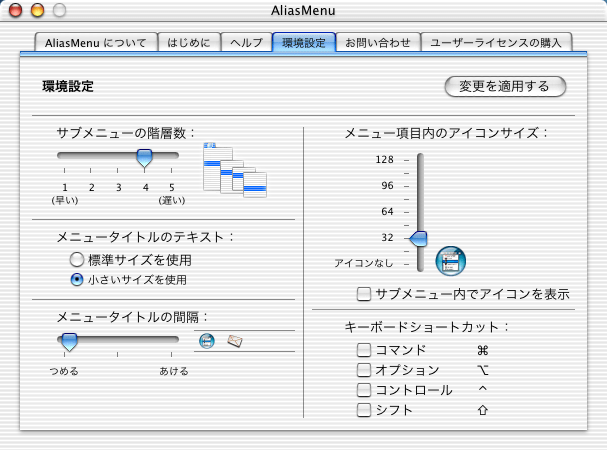This screenshot has height=450, width=607.
Task: Select 標準サイズを使用 radio button
Action: pos(77,259)
